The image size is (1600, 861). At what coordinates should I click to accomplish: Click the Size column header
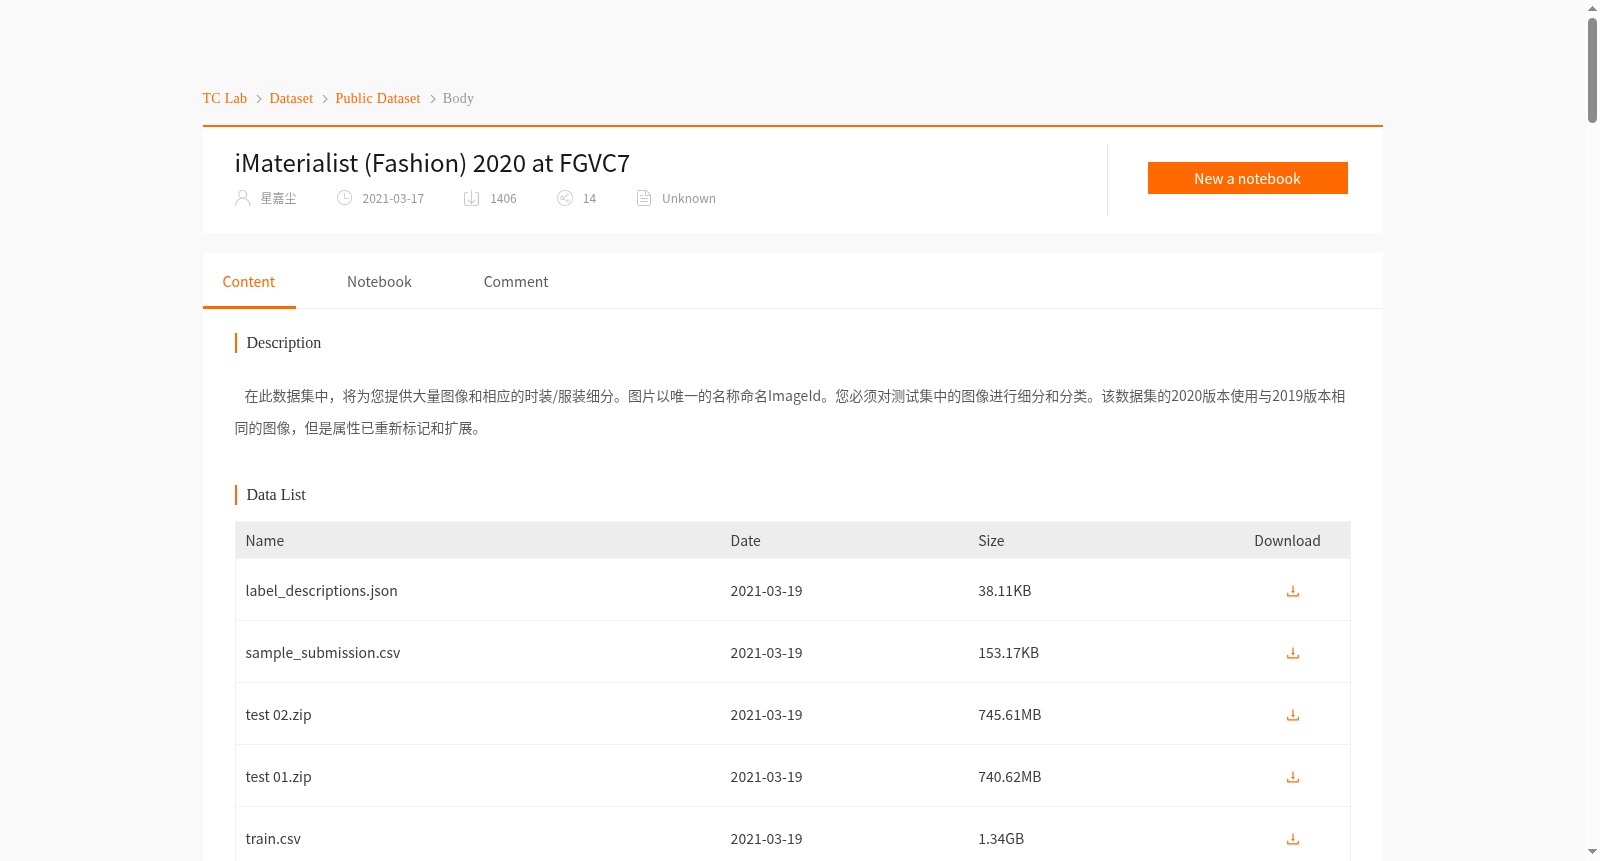coord(991,541)
